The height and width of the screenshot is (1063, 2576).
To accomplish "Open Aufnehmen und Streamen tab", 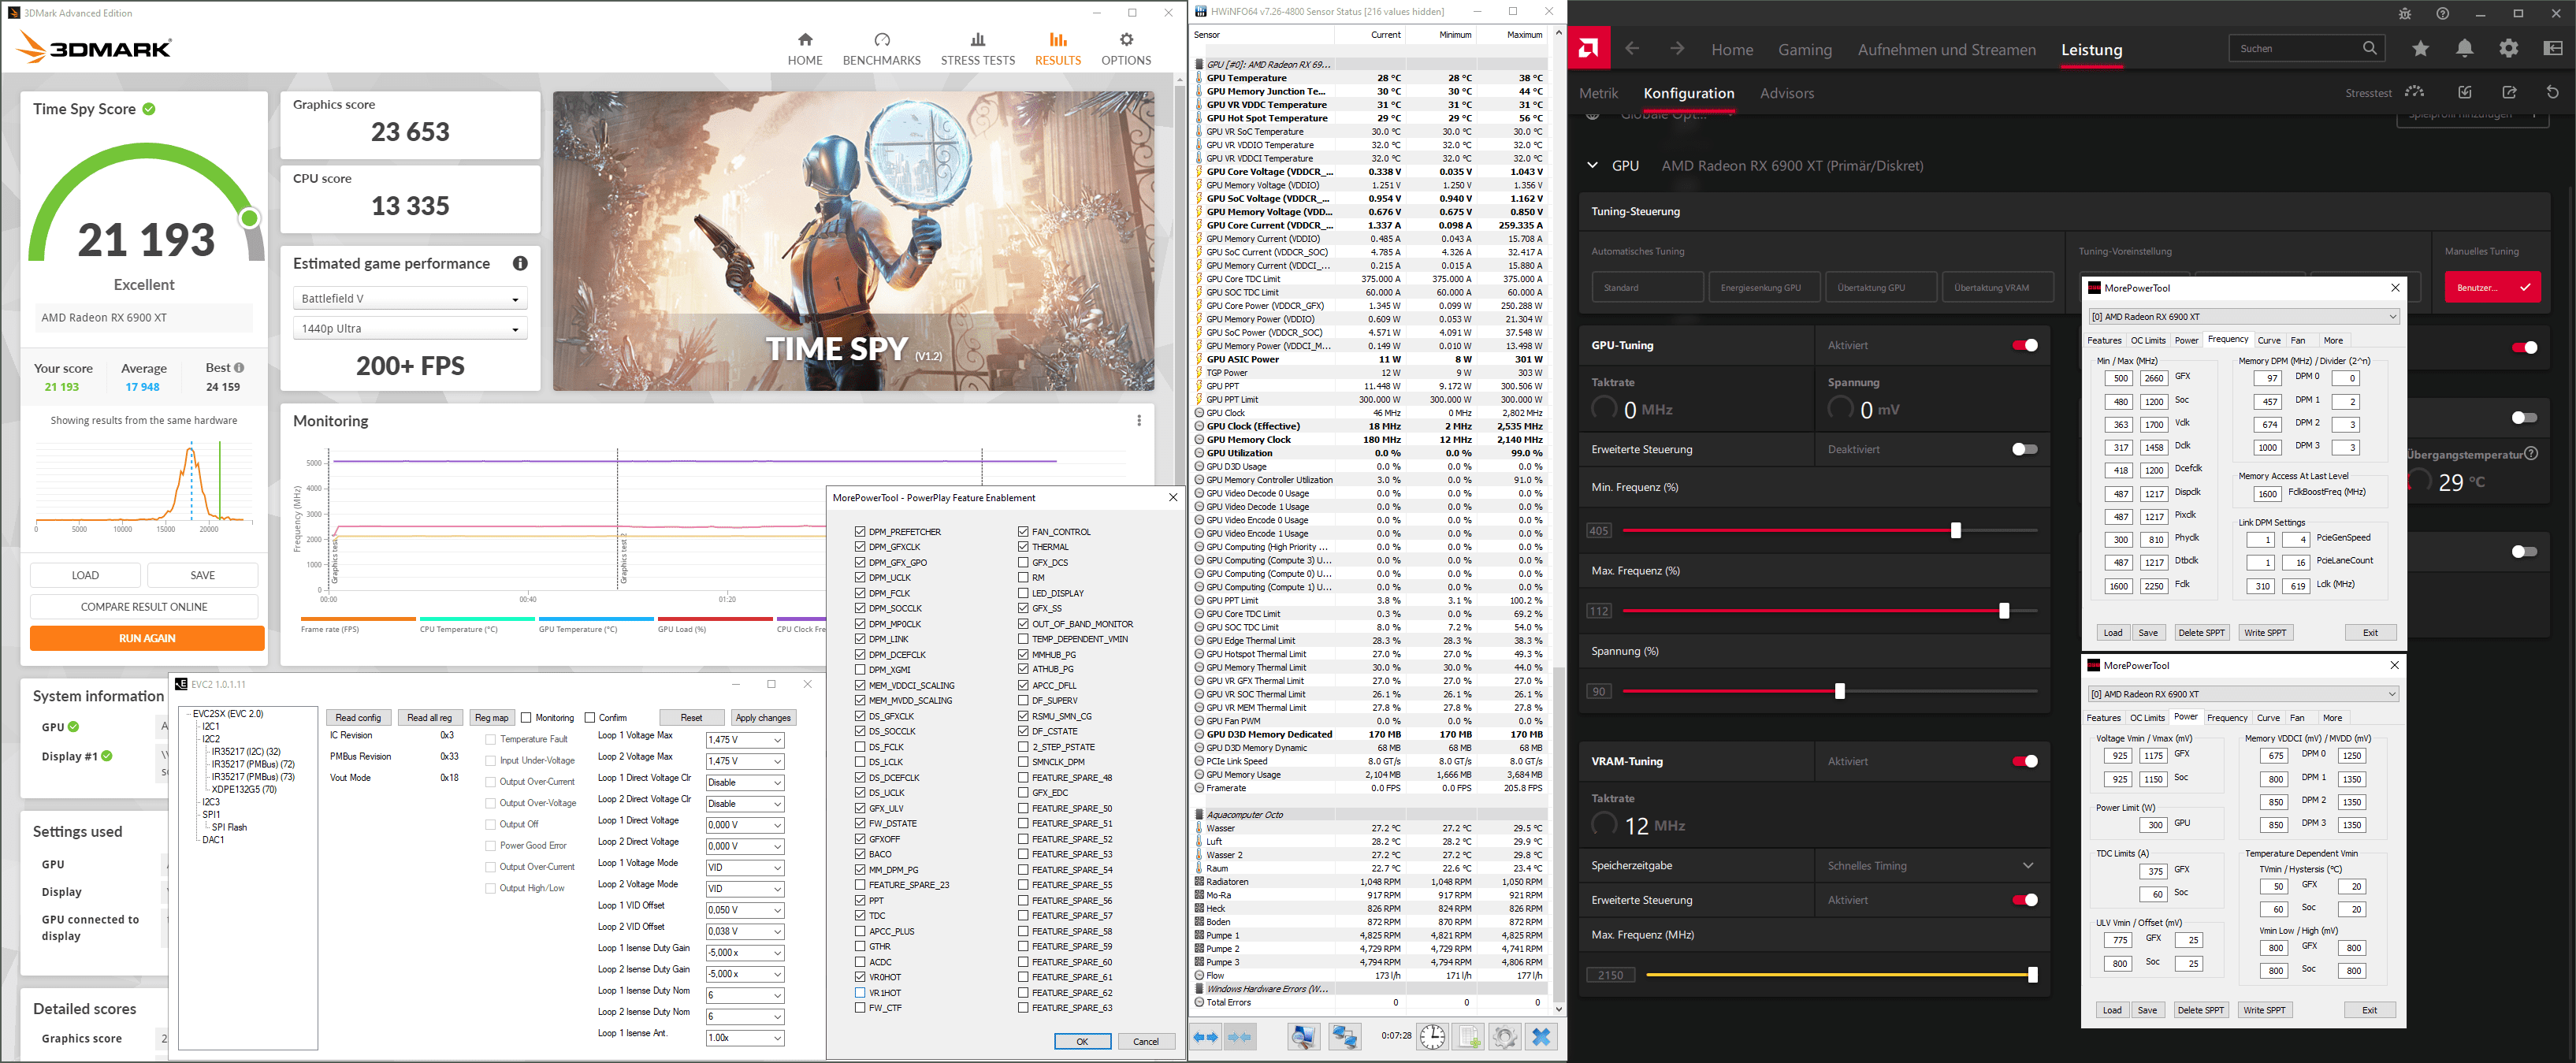I will (x=1946, y=49).
